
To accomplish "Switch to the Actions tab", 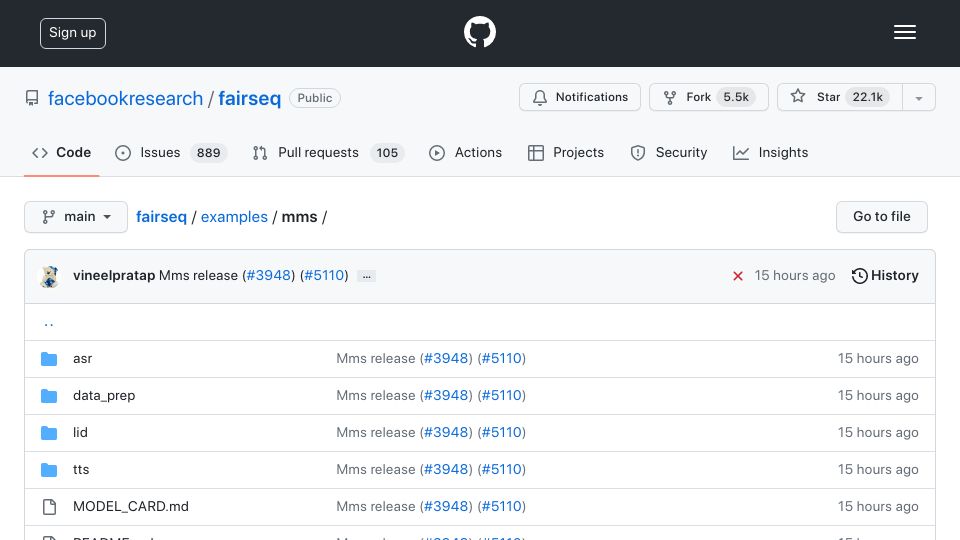I will 465,152.
